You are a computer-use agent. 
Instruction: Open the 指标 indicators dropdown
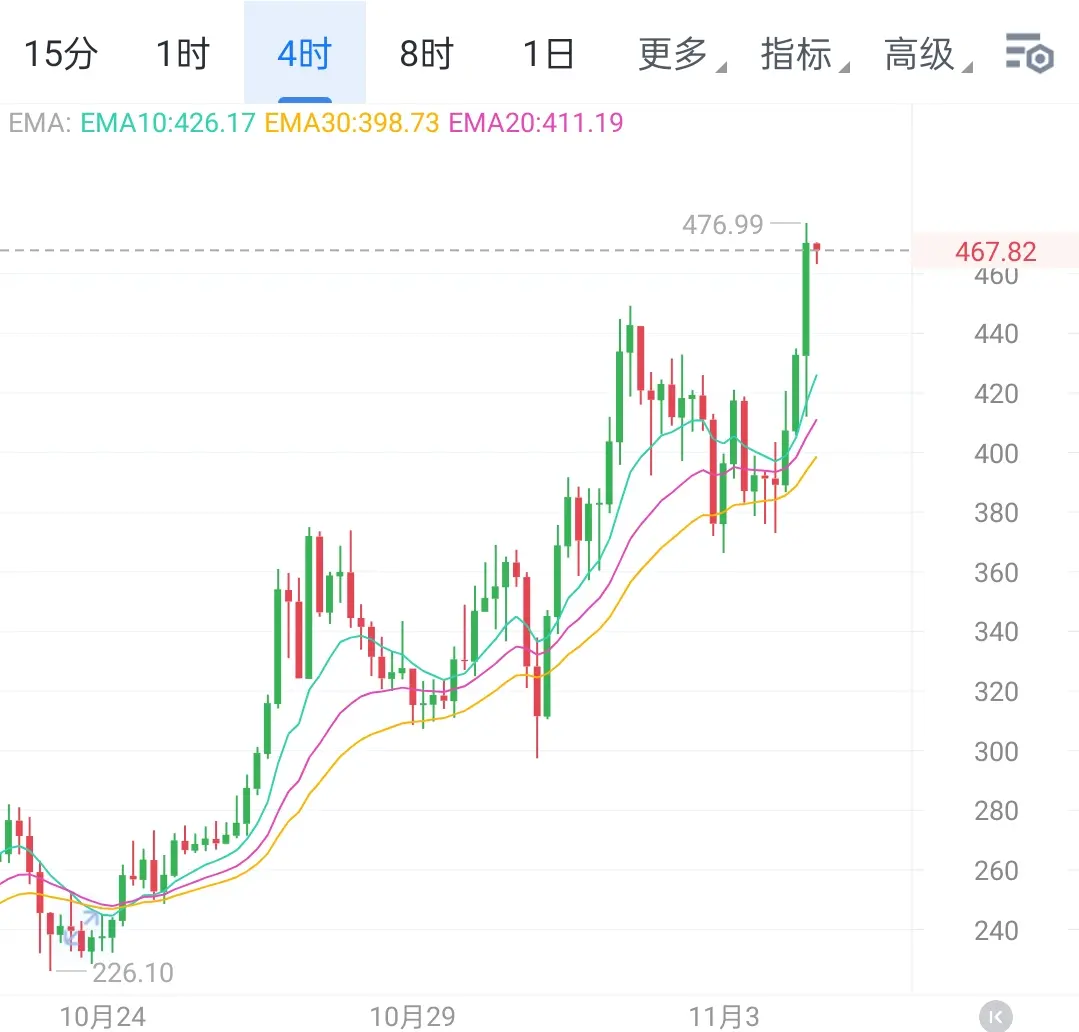804,54
